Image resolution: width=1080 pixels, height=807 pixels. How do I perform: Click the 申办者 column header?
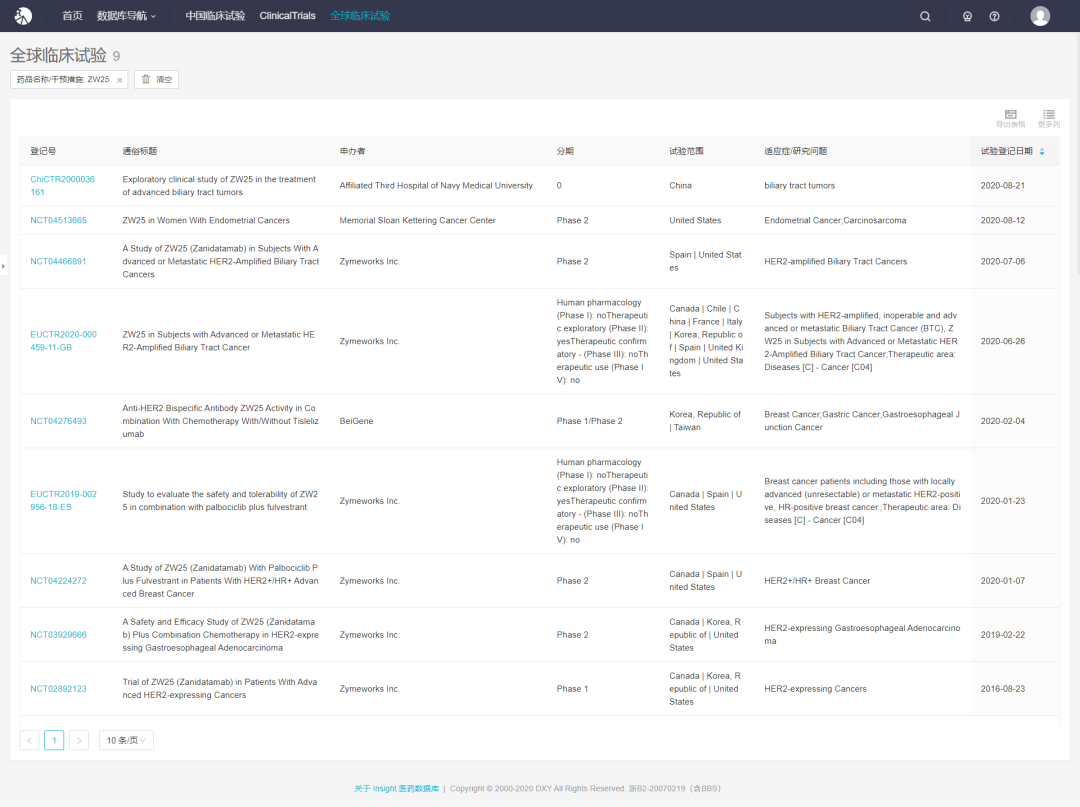pyautogui.click(x=353, y=151)
